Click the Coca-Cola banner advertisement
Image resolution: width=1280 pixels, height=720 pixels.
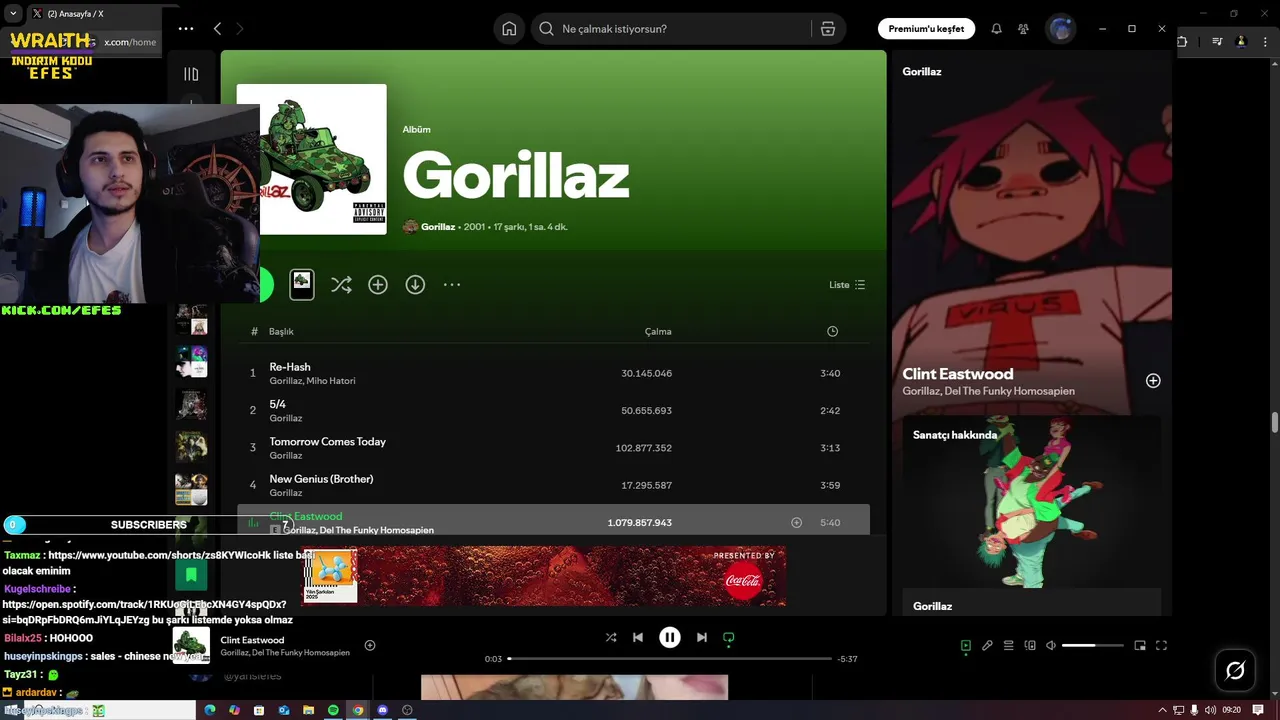pos(544,576)
